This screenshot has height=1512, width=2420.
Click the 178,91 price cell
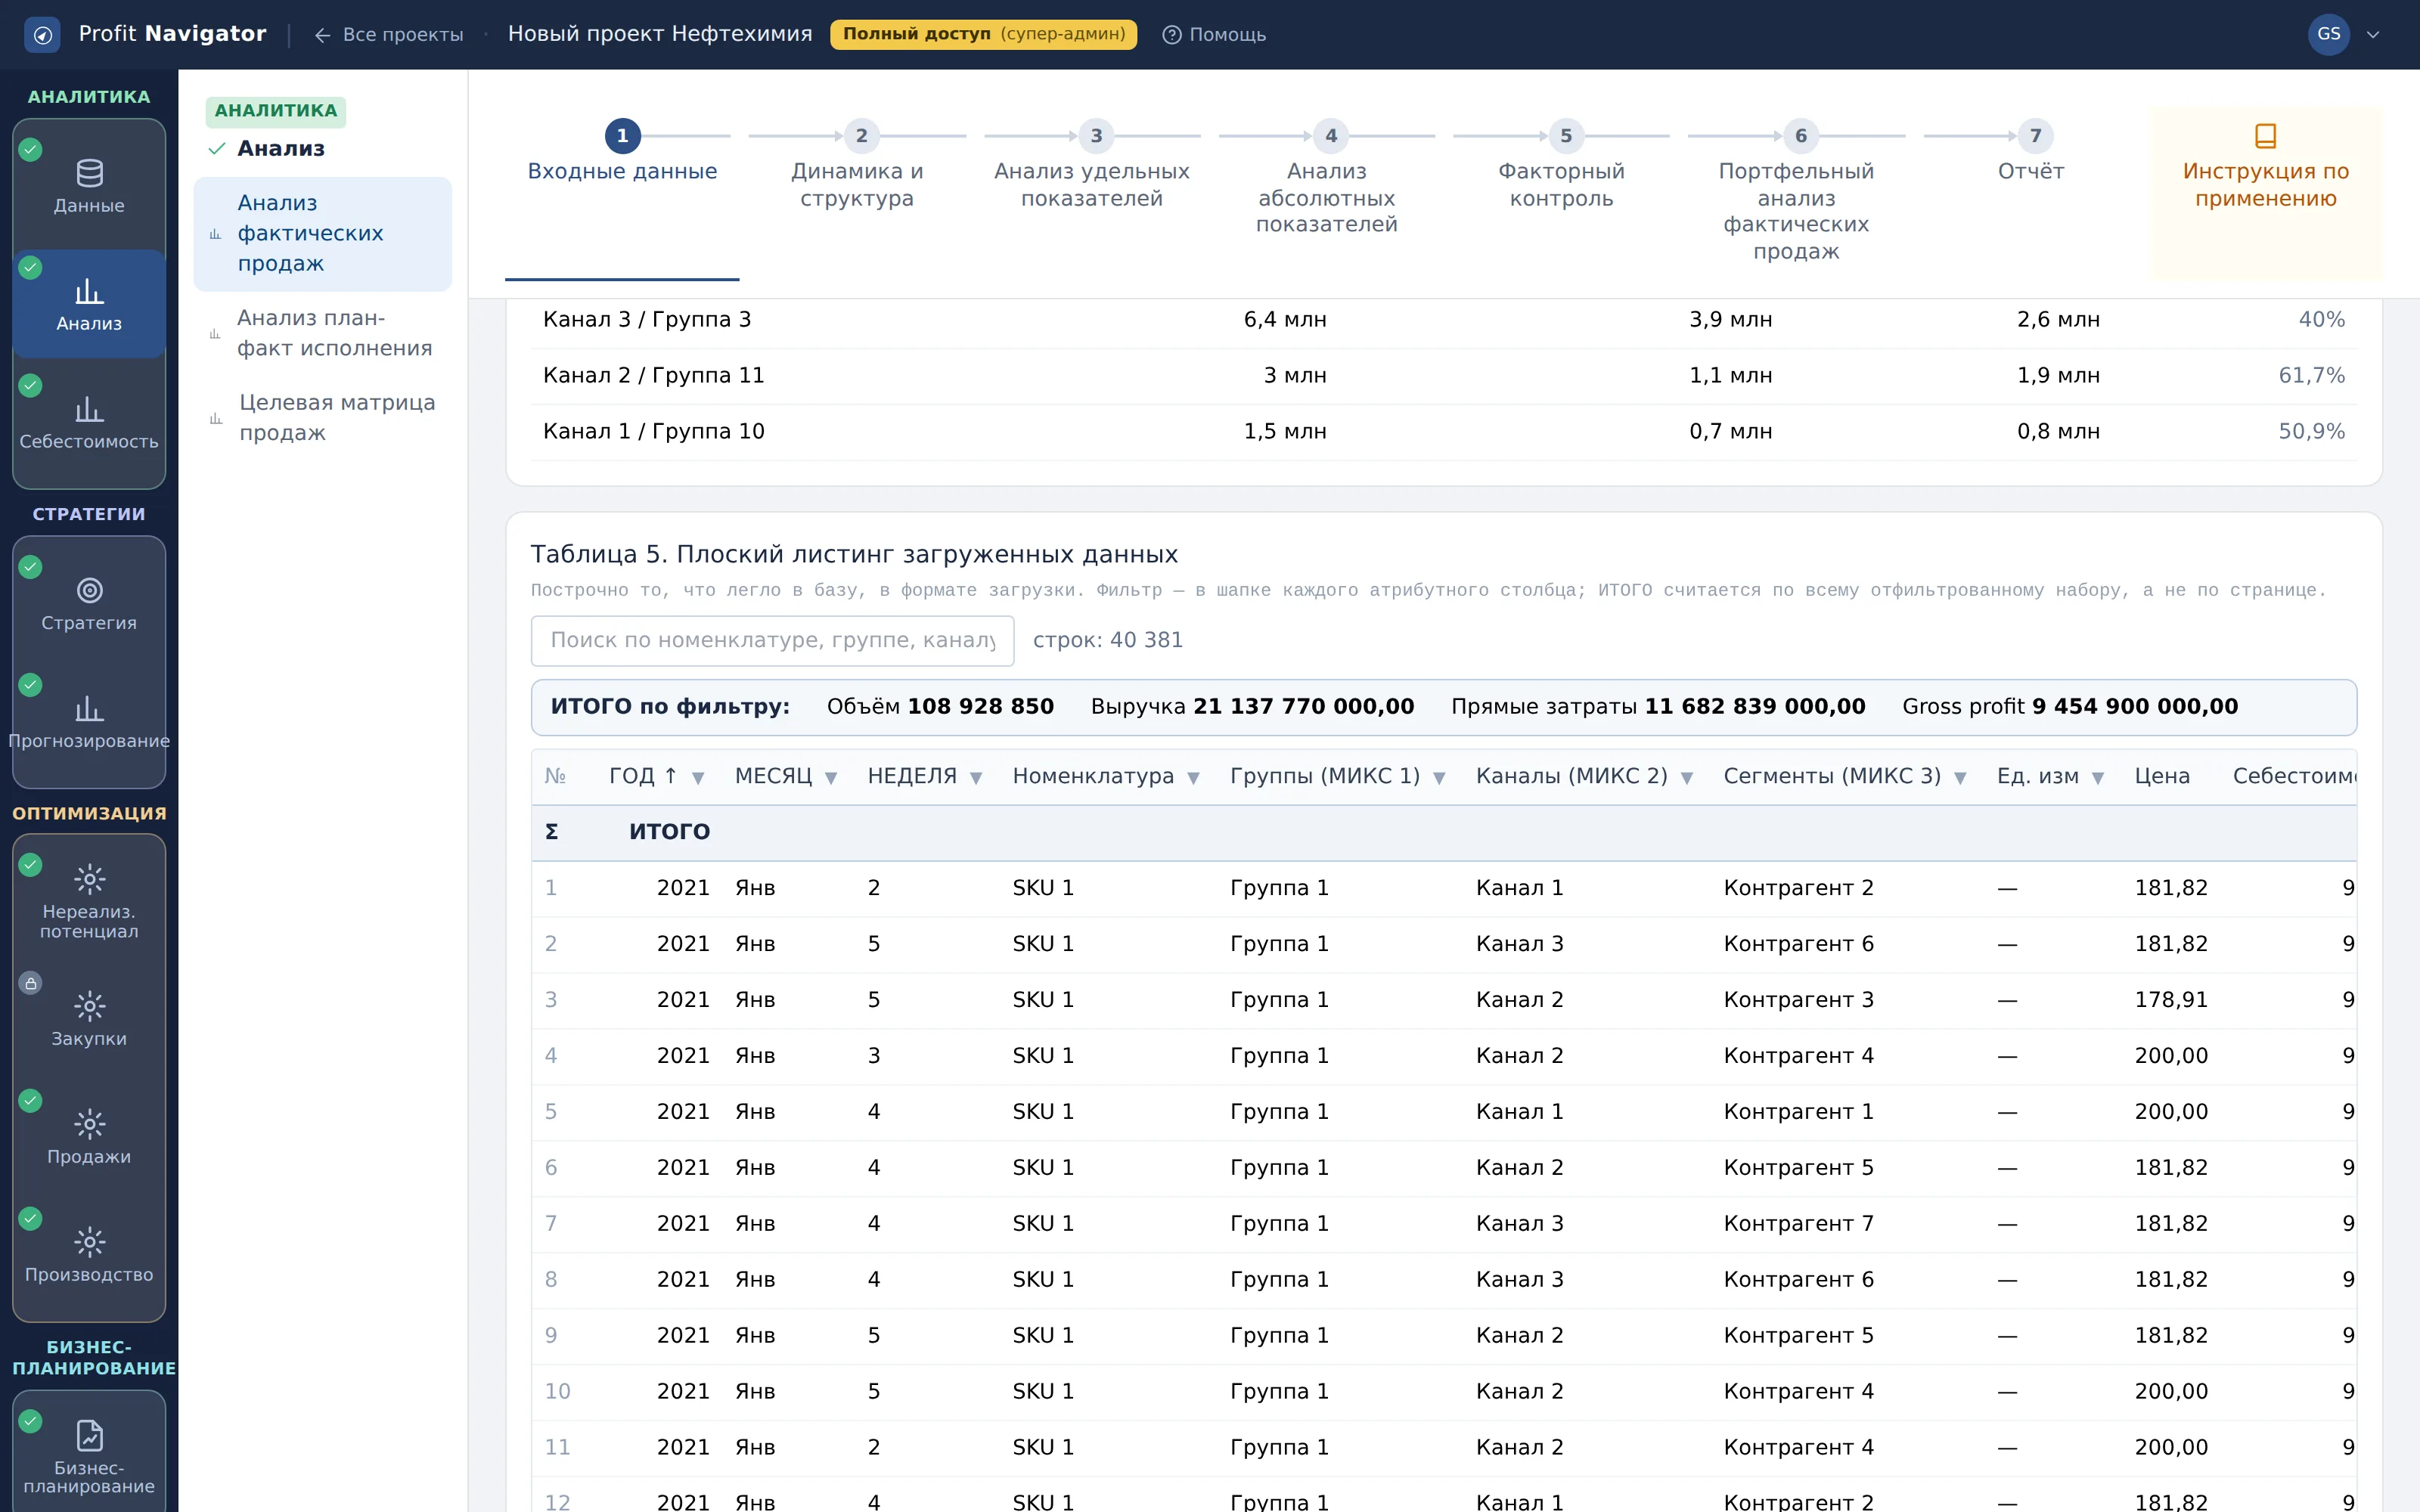2171,1000
